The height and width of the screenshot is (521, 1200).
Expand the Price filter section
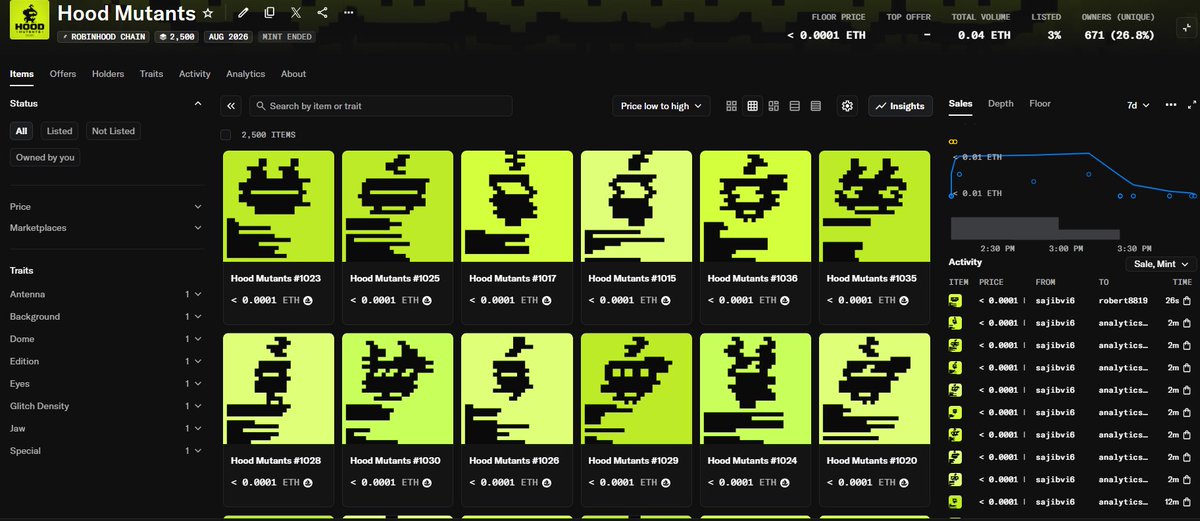[106, 206]
